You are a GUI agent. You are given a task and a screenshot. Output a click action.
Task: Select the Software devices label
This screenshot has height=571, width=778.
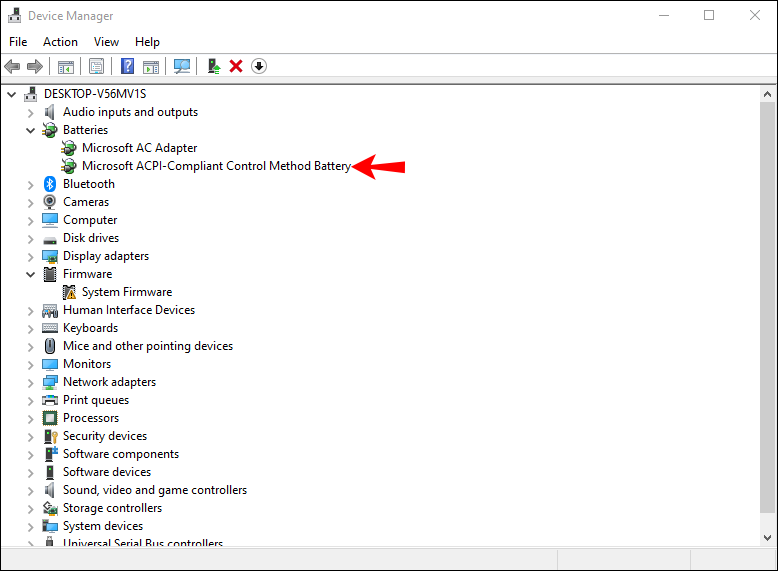(107, 472)
